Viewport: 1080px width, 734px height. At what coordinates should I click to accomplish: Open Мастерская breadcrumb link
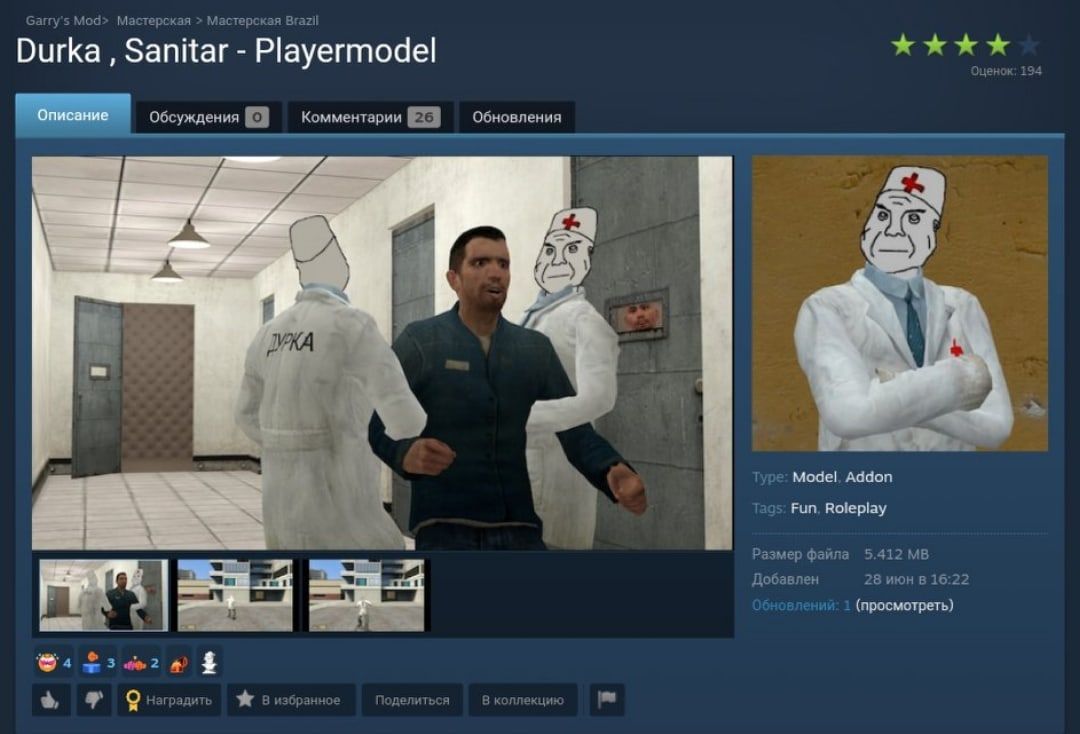pos(154,21)
